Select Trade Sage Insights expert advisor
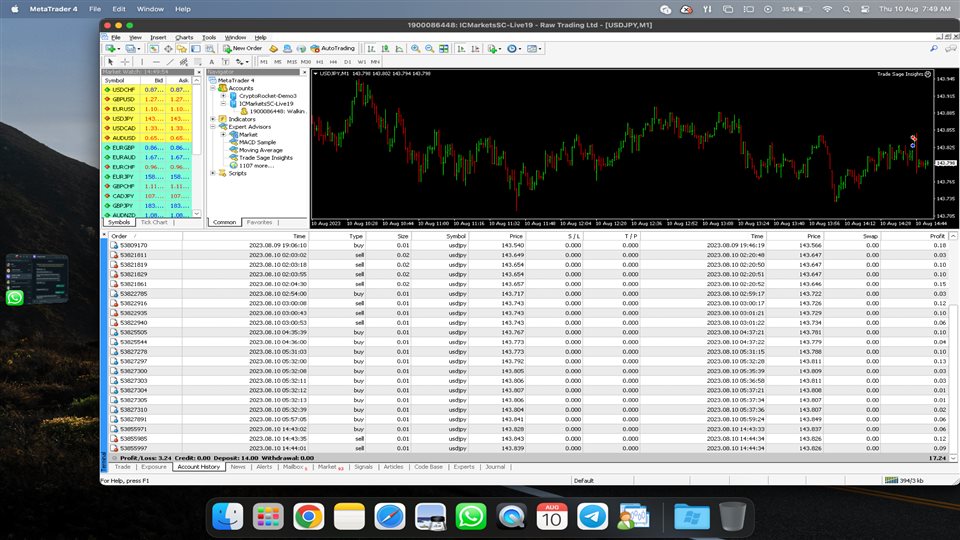This screenshot has height=540, width=960. coord(265,157)
